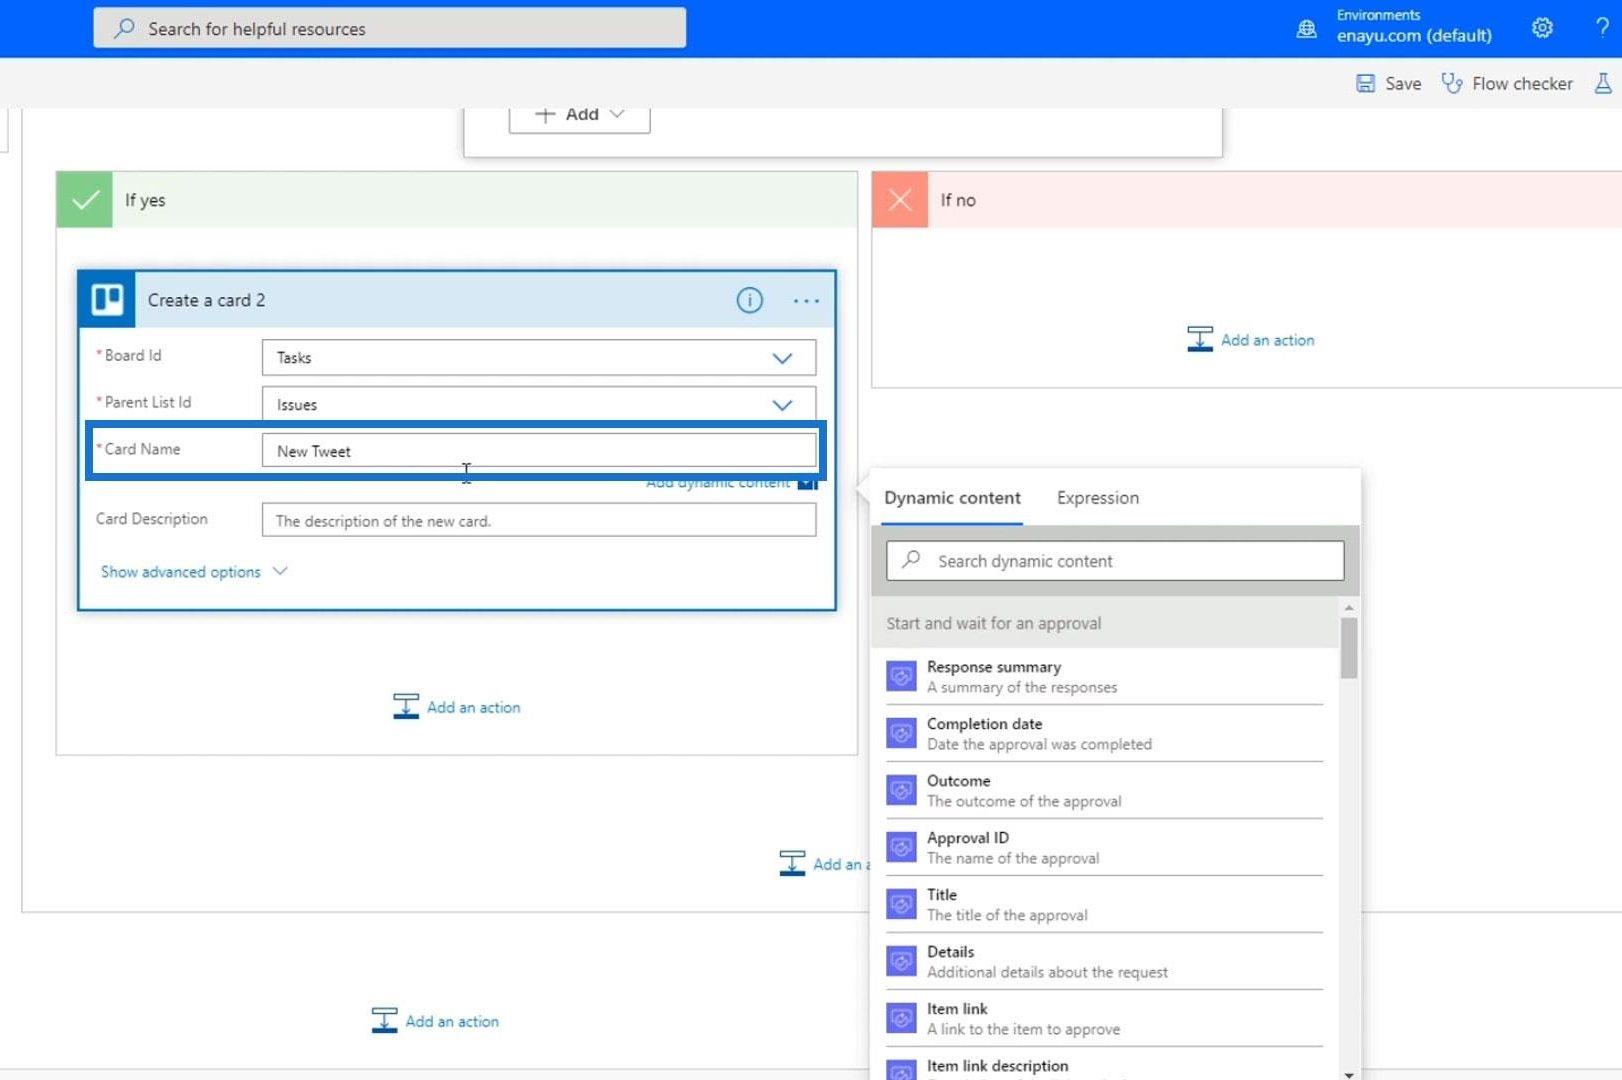The image size is (1622, 1080).
Task: Click Add an action icon in If yes branch
Action: tap(405, 707)
